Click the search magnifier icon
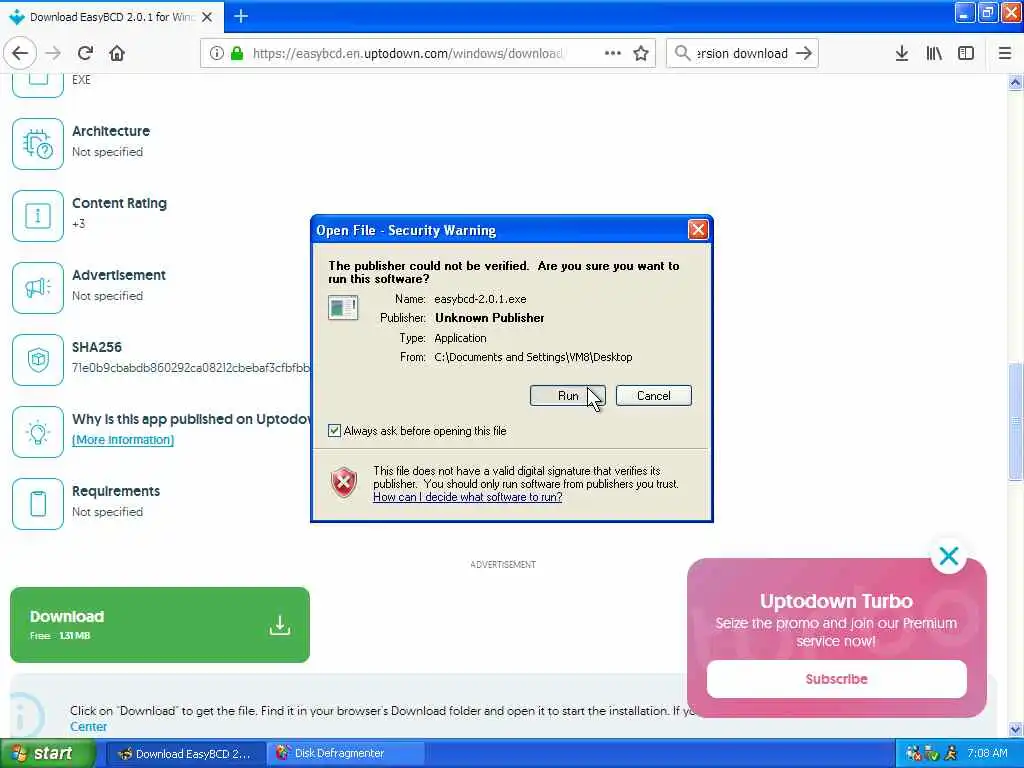Image resolution: width=1024 pixels, height=768 pixels. tap(682, 53)
